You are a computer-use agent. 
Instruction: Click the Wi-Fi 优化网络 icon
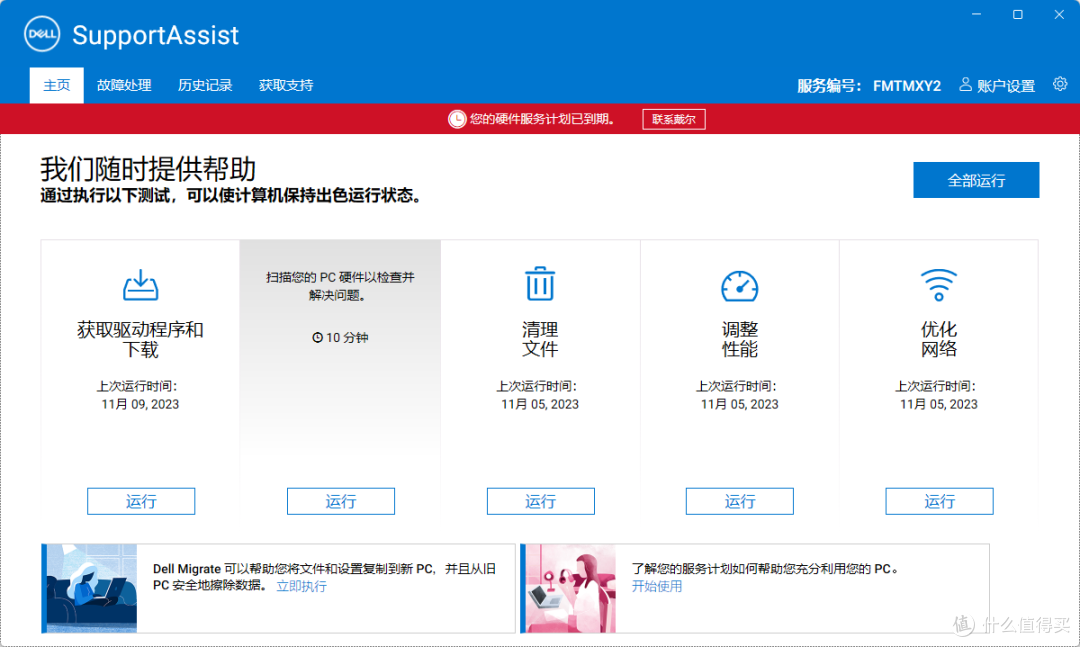[x=939, y=285]
